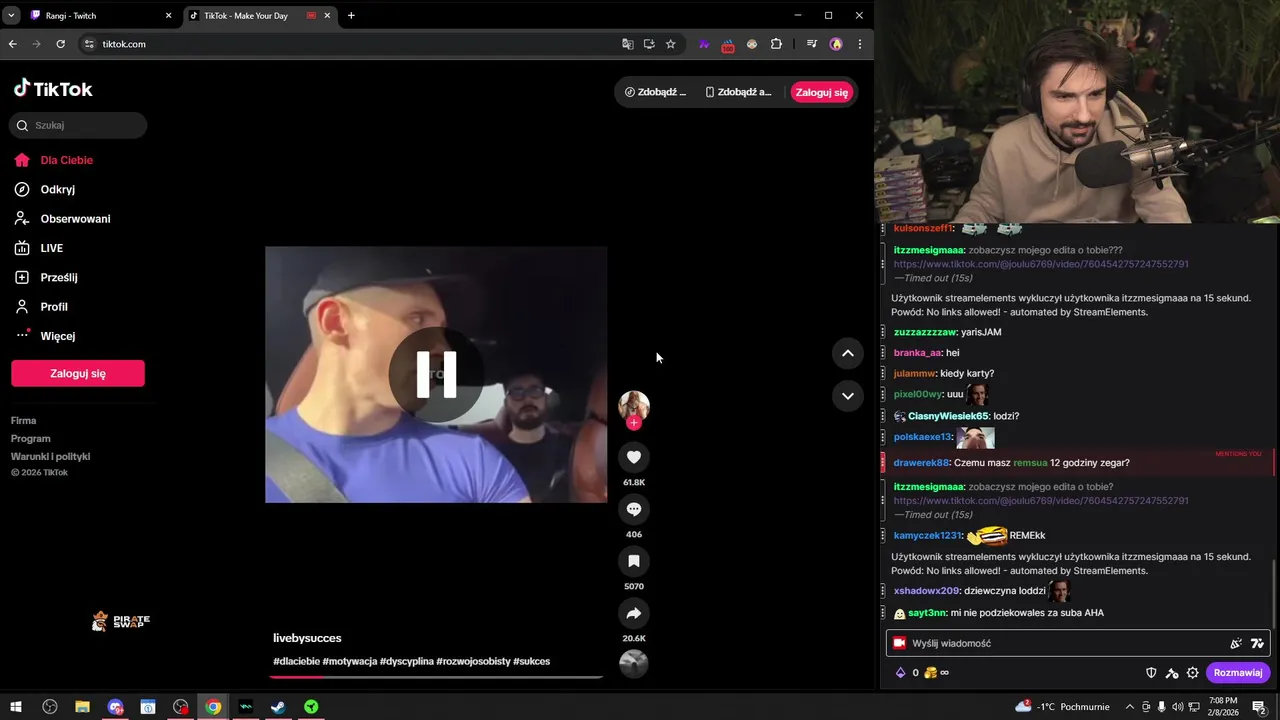This screenshot has width=1280, height=720.
Task: Expand Warunki i polityki footer section
Action: click(51, 457)
